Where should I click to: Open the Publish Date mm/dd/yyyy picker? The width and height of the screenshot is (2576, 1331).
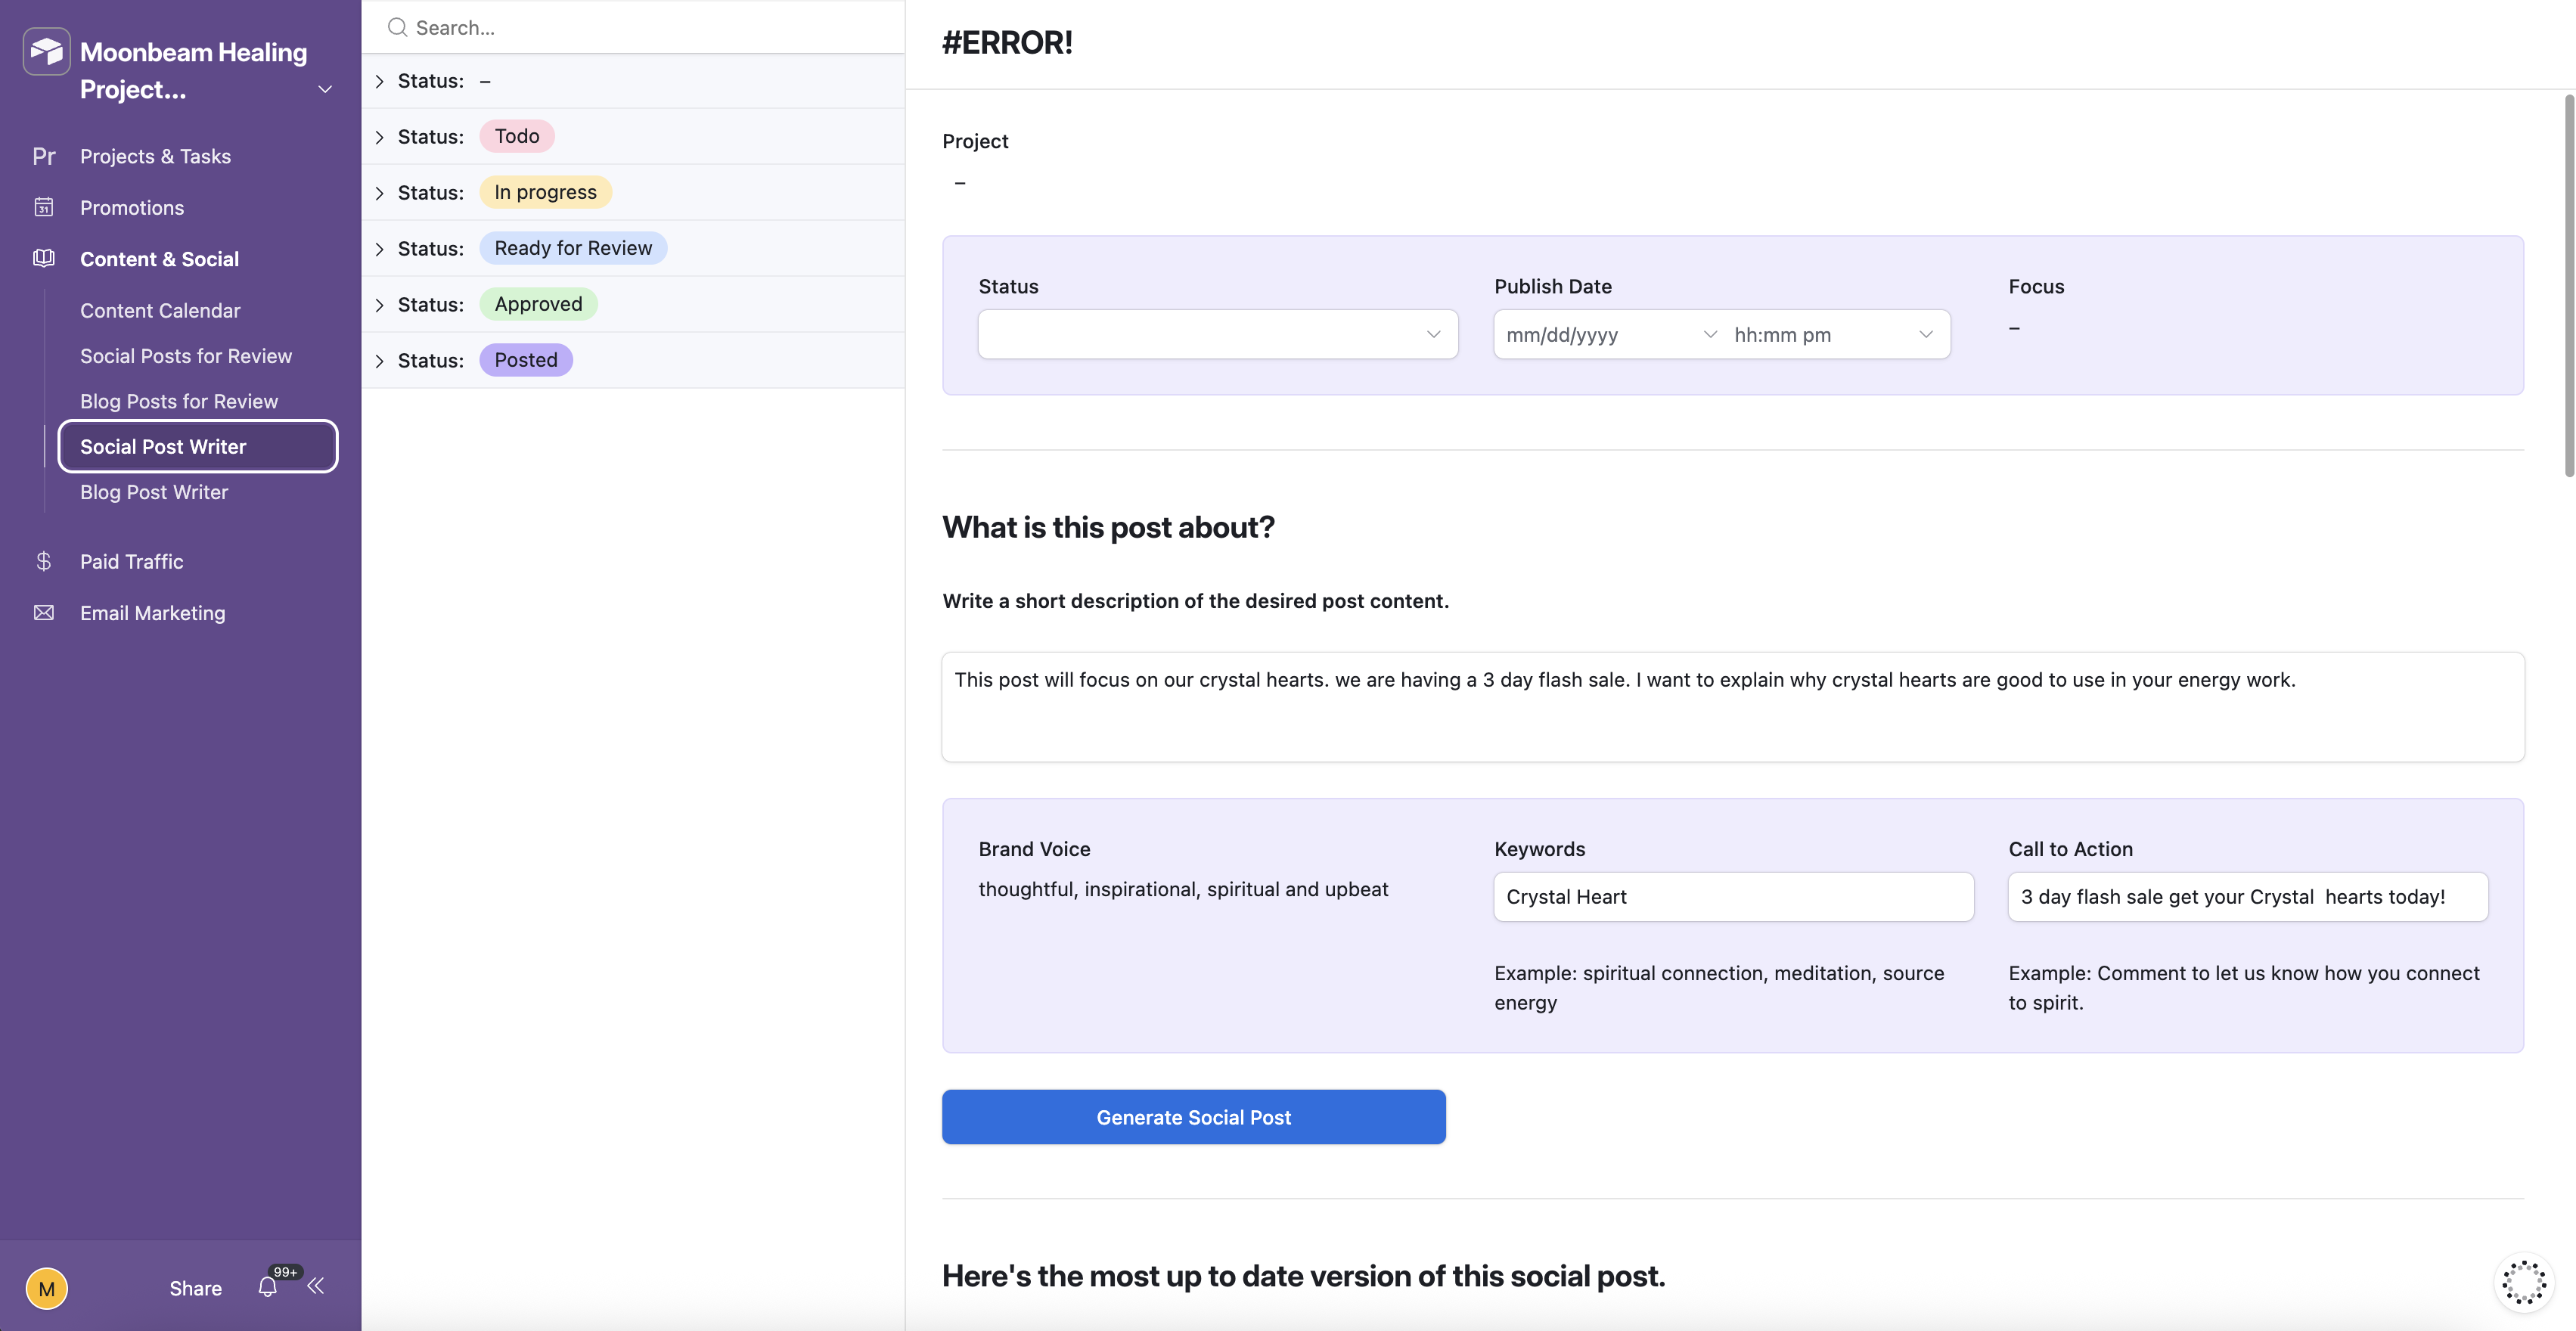[x=1610, y=334]
